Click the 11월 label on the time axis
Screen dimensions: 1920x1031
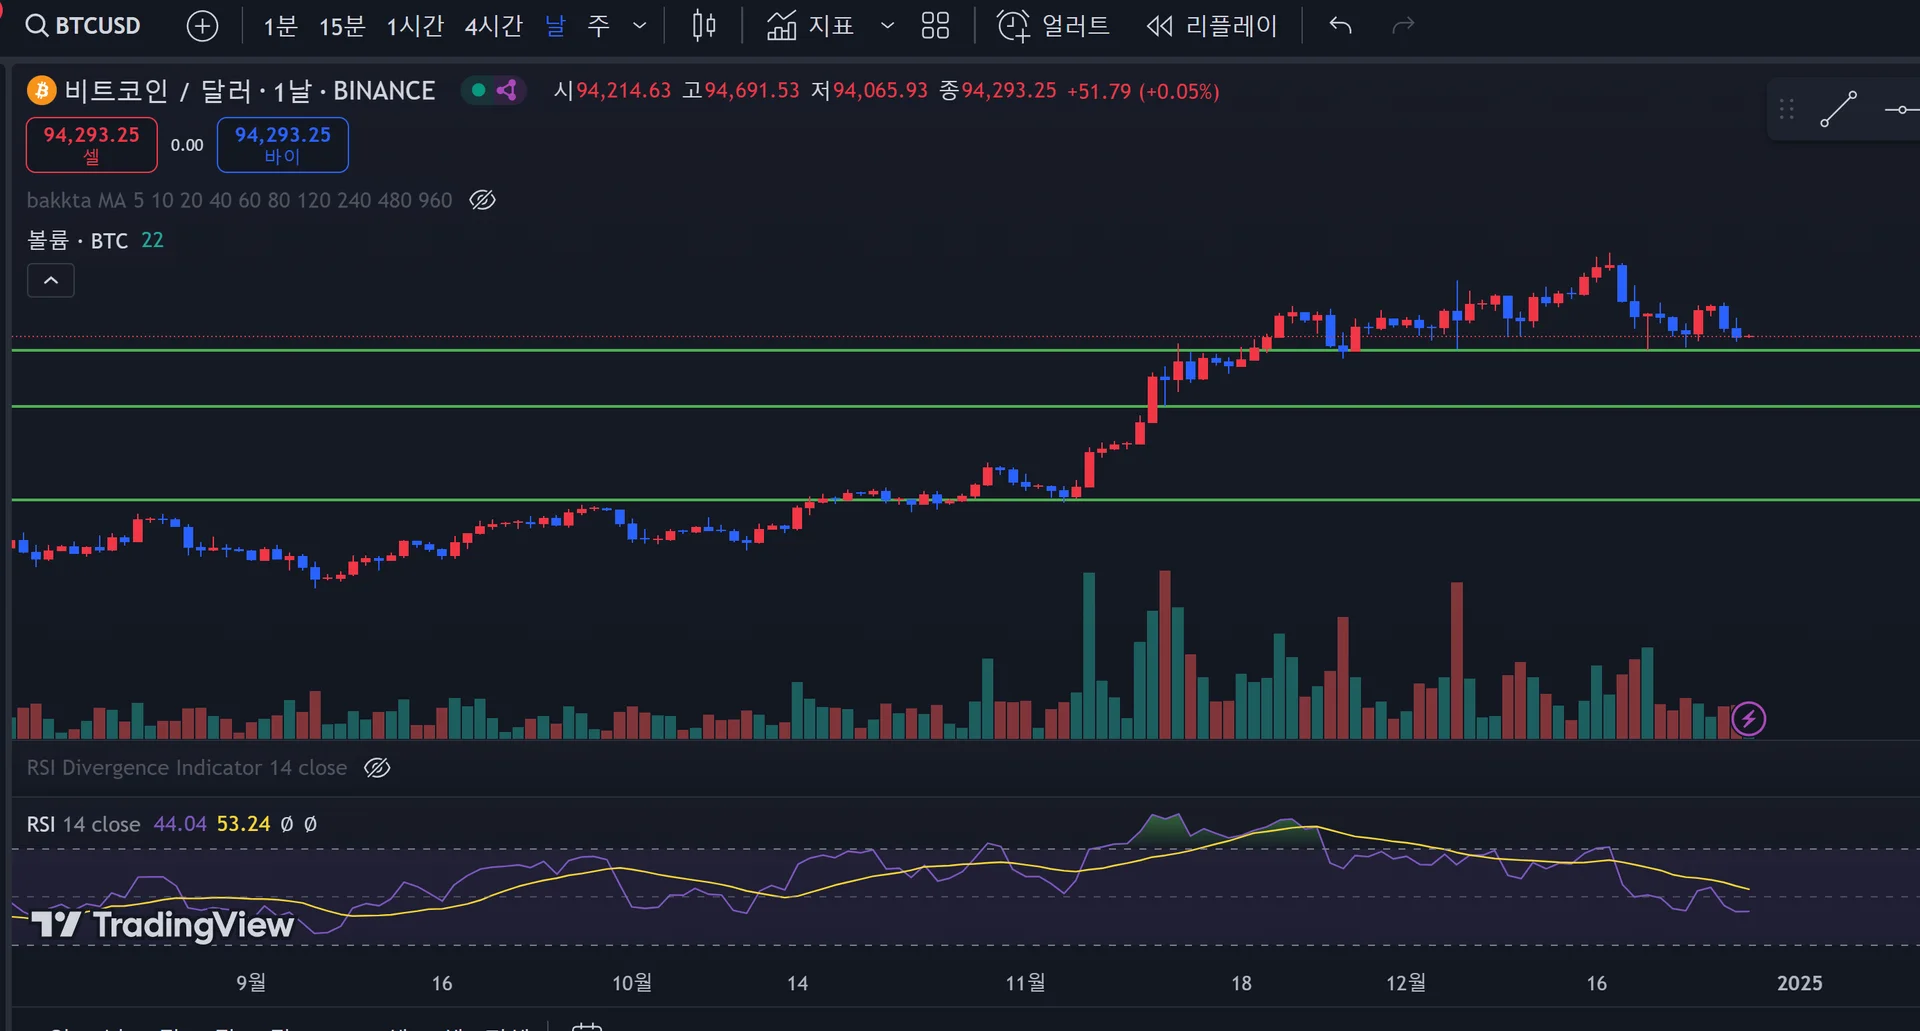(x=1025, y=983)
